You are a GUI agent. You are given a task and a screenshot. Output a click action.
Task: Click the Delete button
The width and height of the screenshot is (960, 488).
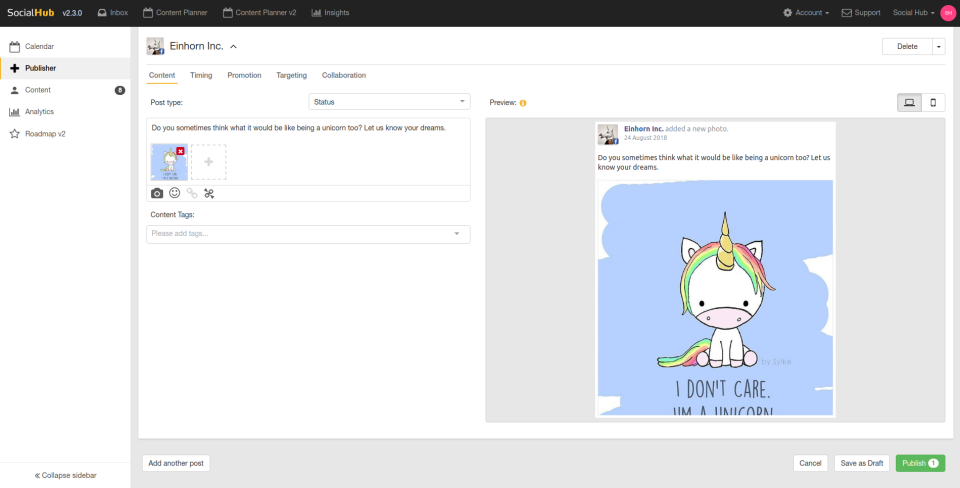click(x=907, y=47)
